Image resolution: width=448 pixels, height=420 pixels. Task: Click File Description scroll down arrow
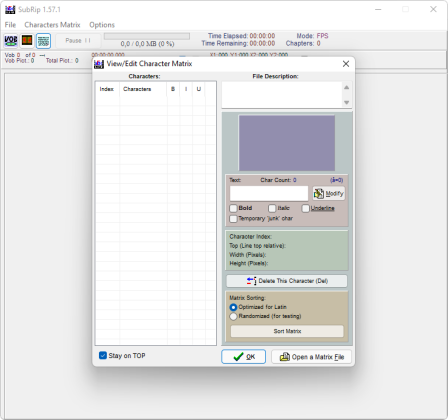click(x=347, y=102)
